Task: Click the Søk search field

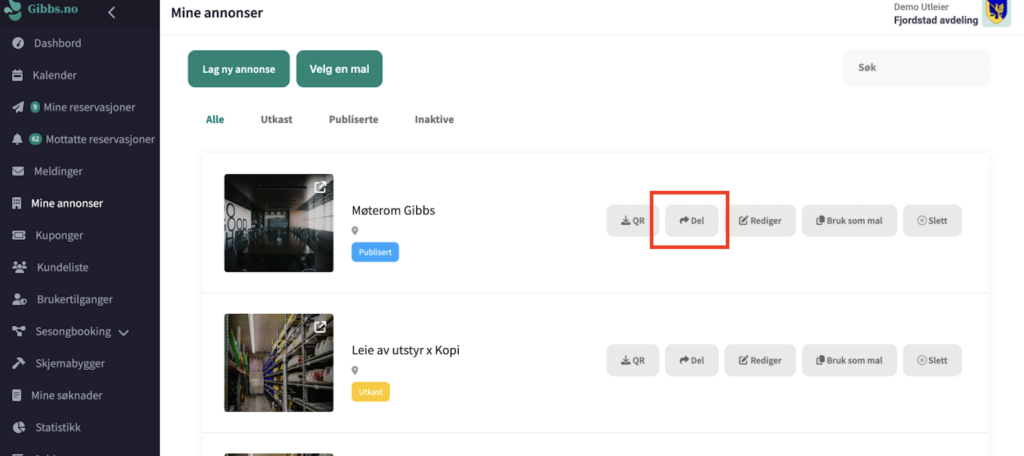Action: tap(916, 68)
